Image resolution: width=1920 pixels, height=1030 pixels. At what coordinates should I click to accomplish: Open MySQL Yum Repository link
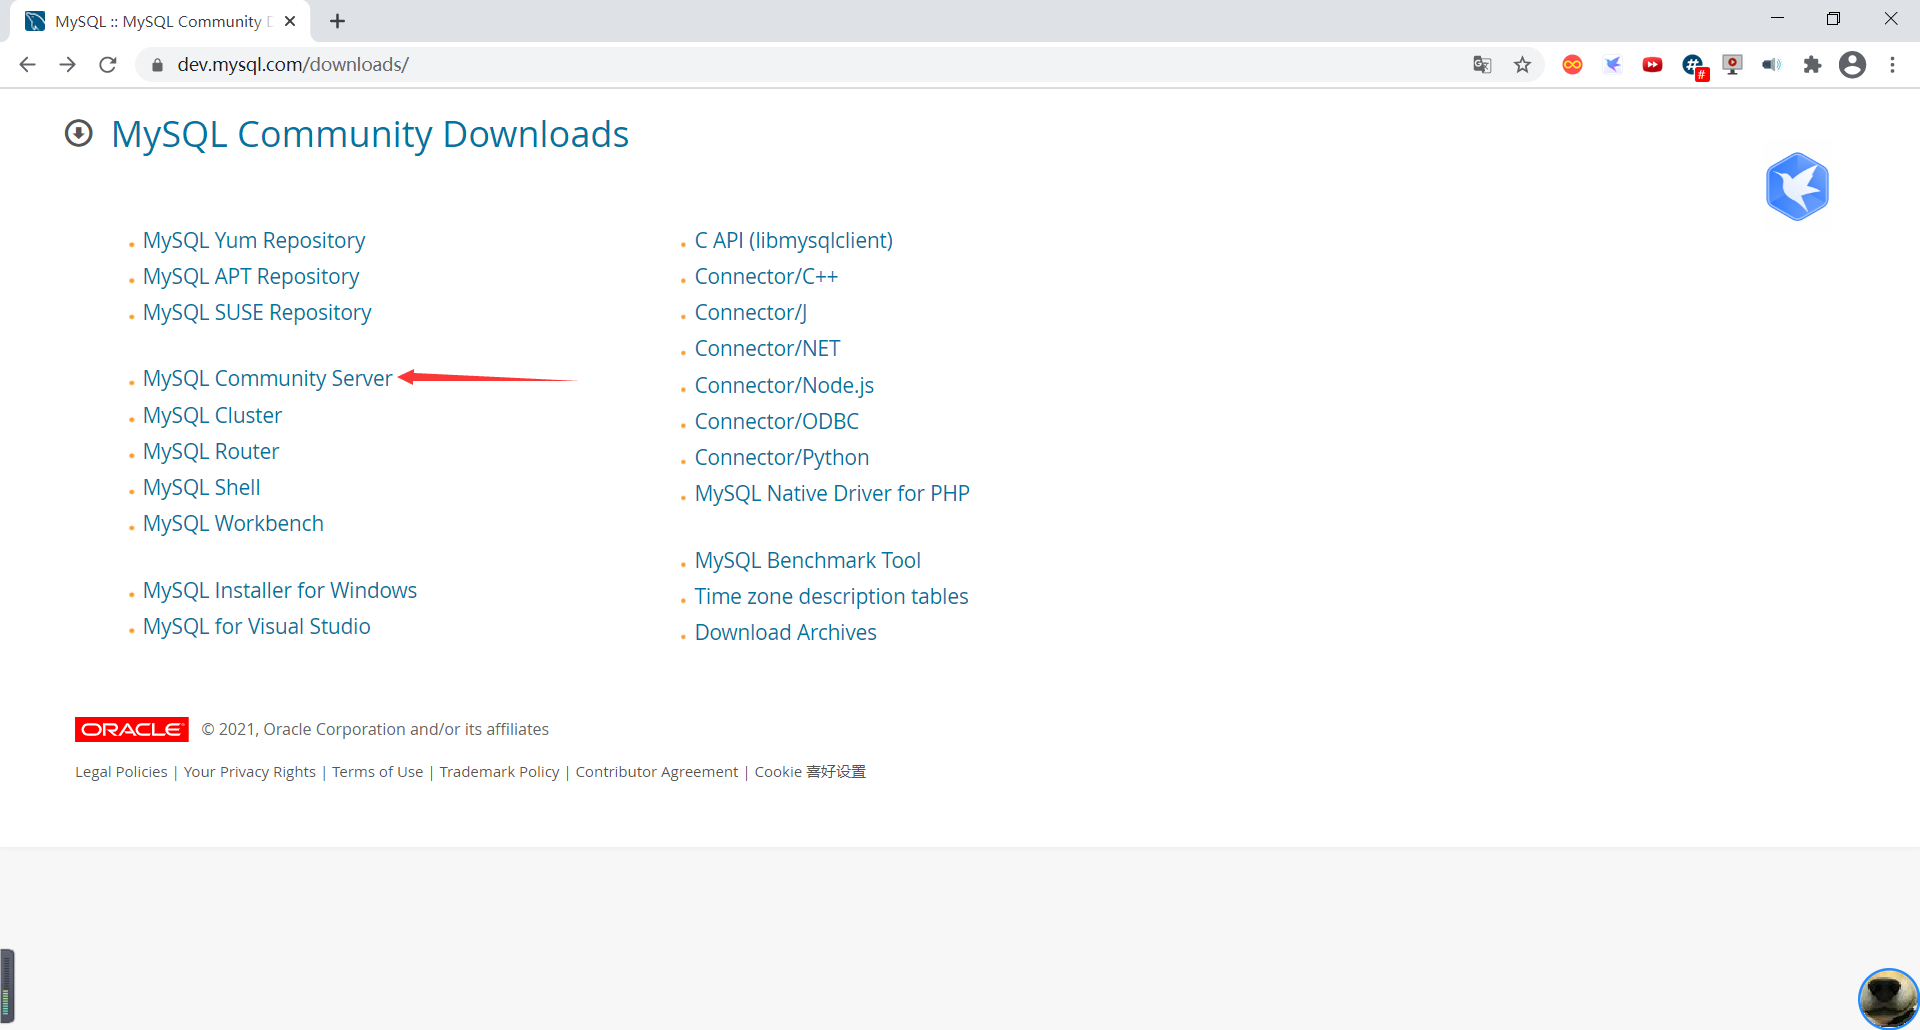coord(254,241)
